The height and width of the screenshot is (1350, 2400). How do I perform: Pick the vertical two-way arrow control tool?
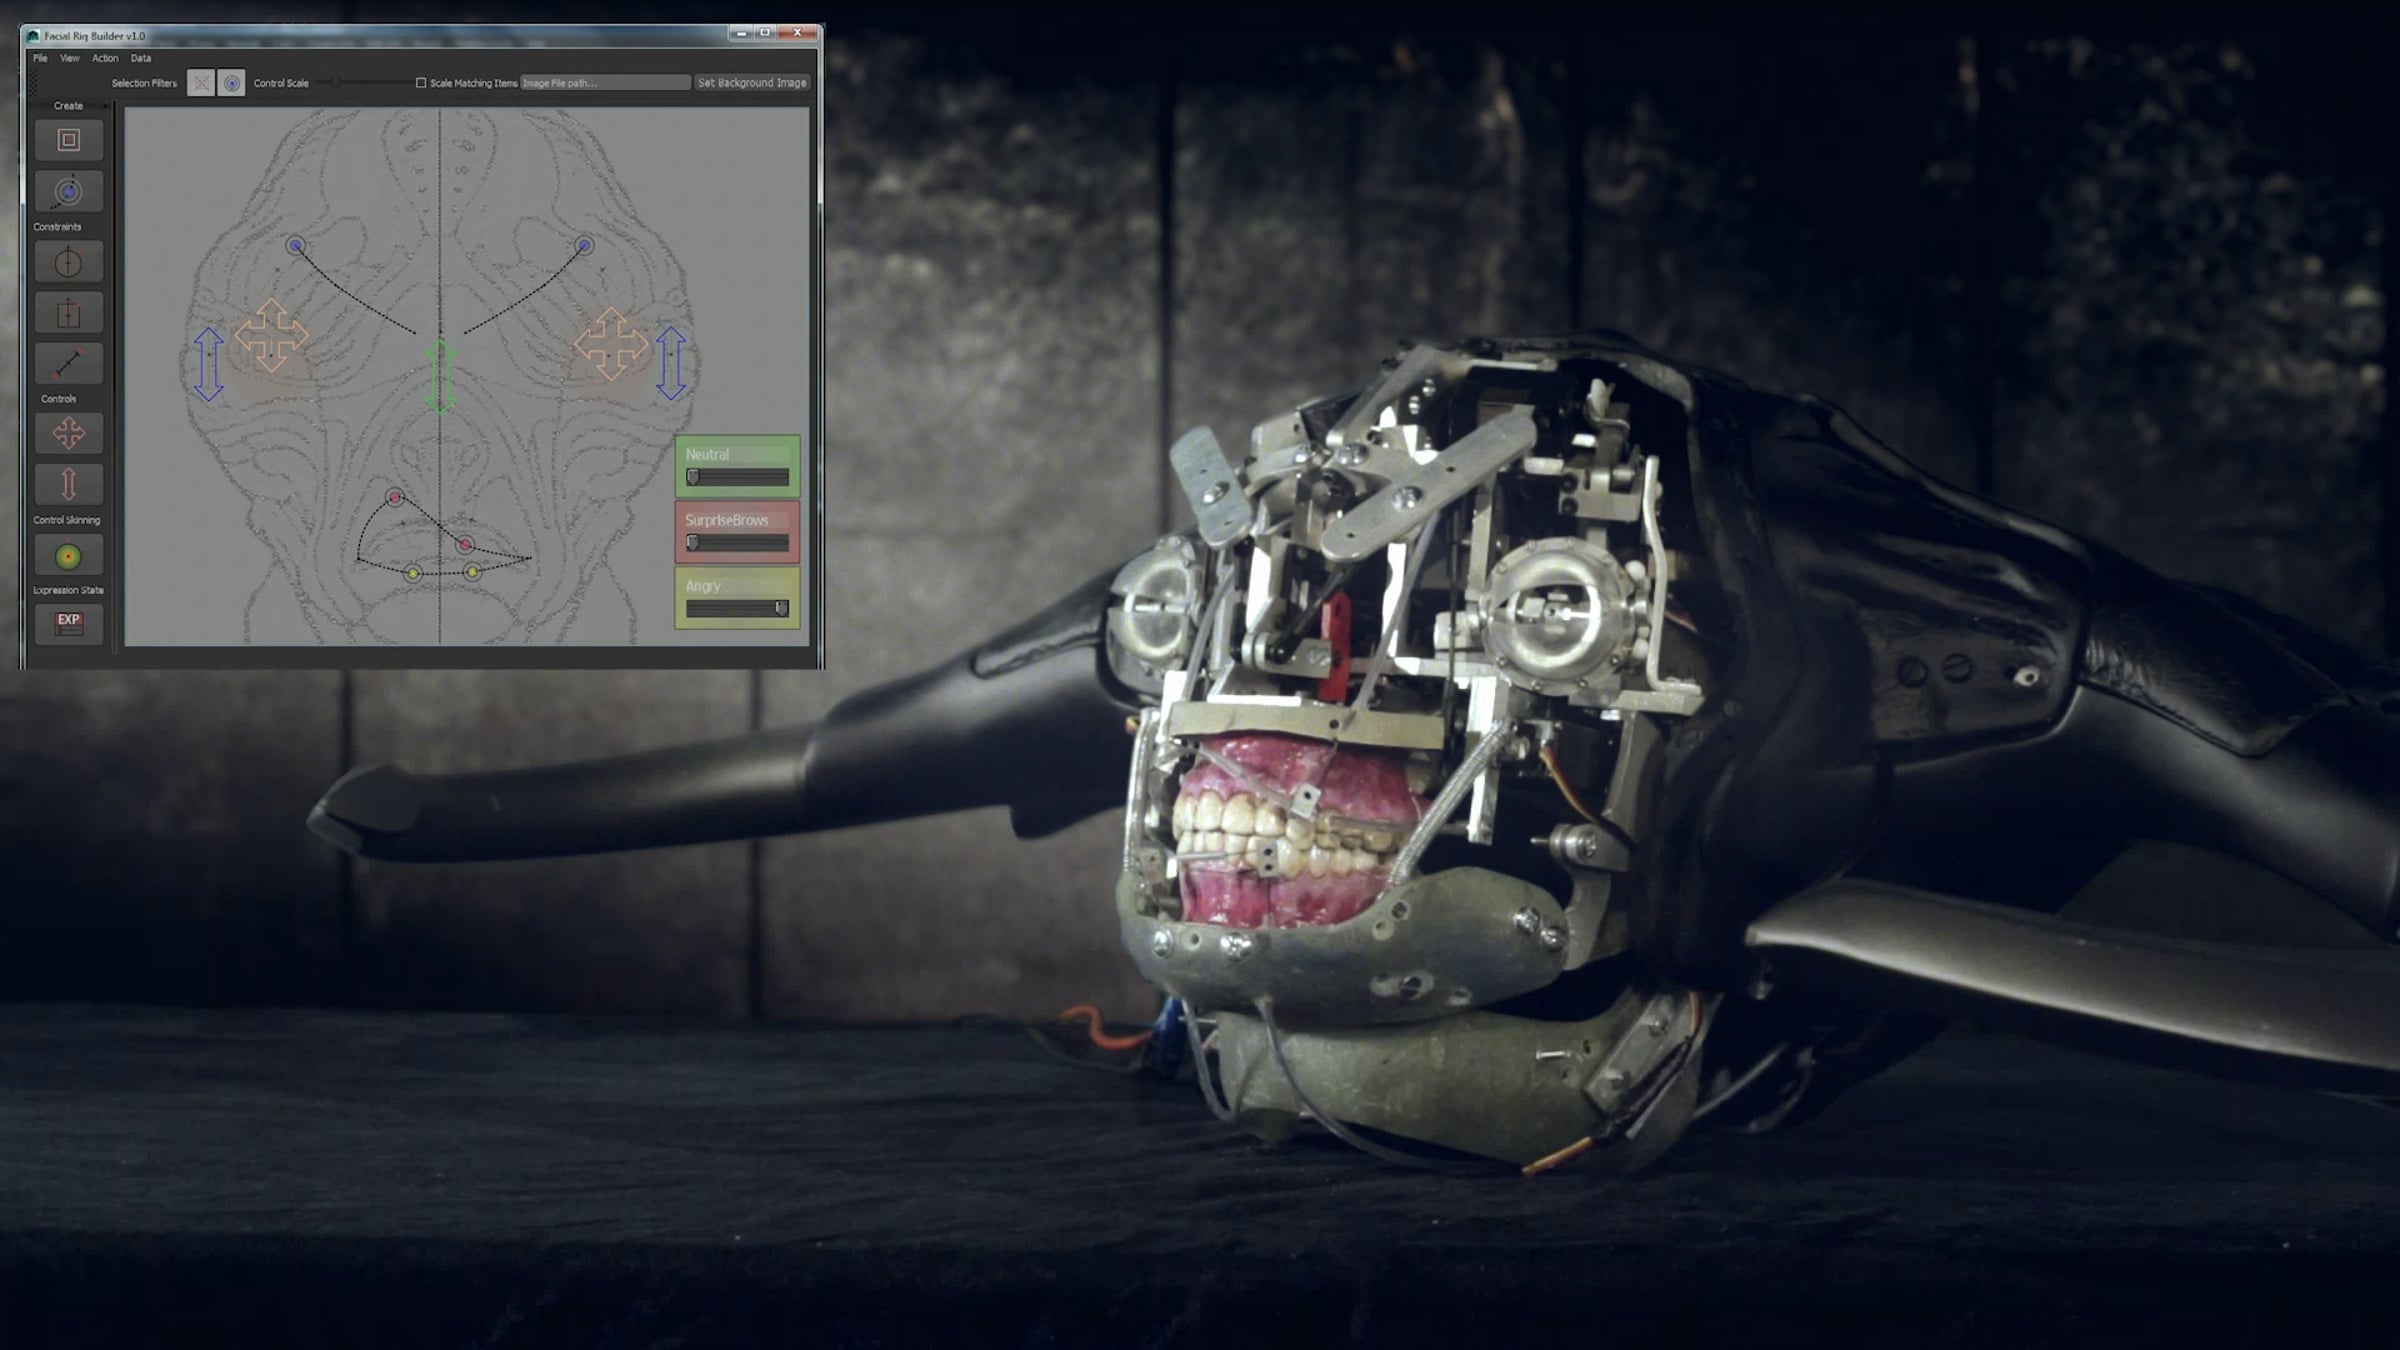coord(68,484)
